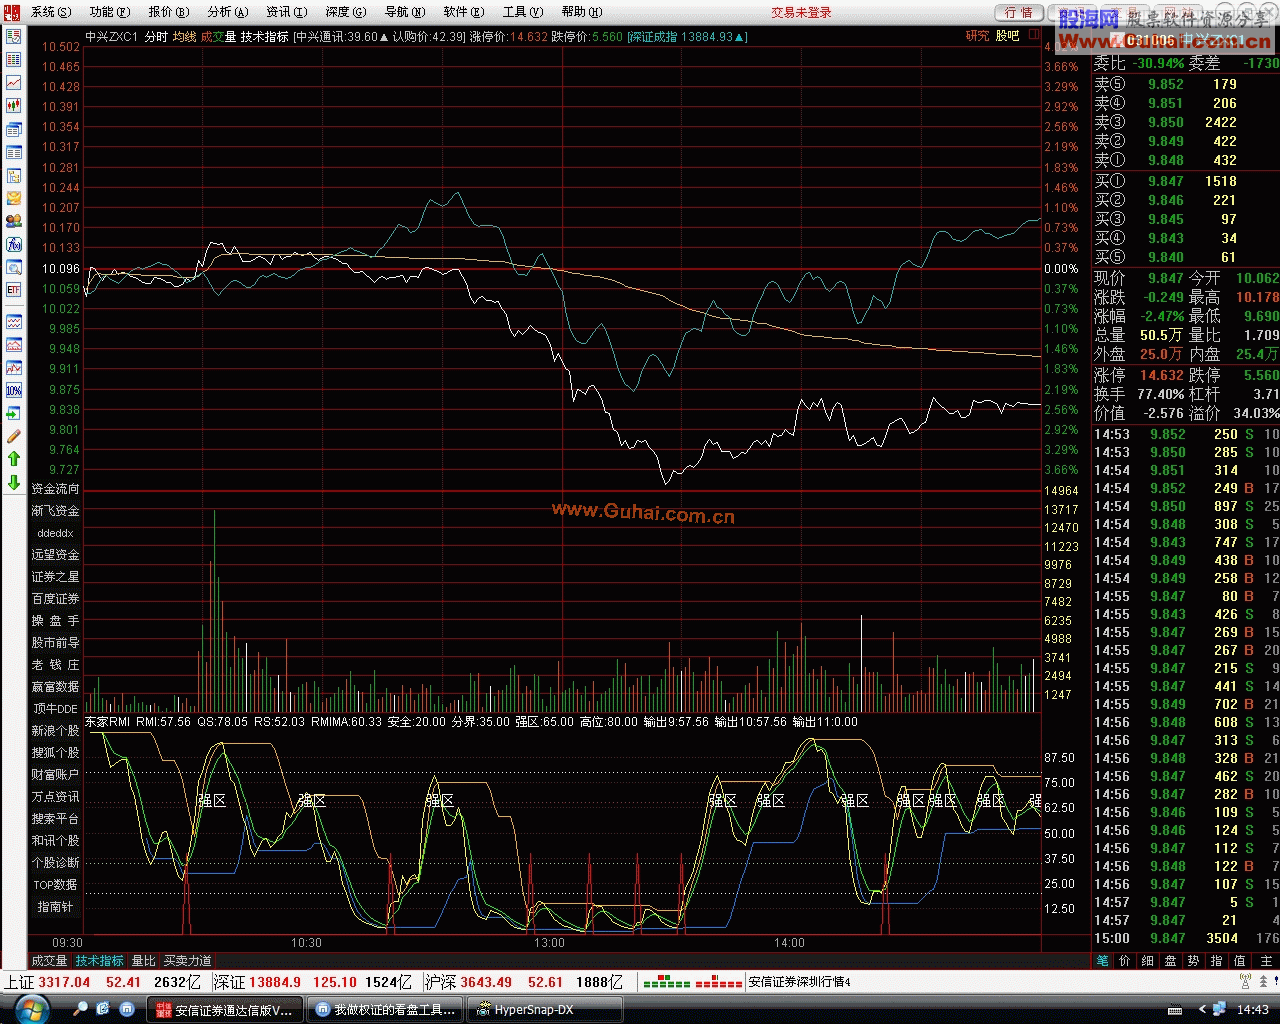Click the red zigzag line chart icon
The height and width of the screenshot is (1024, 1280).
pos(14,368)
